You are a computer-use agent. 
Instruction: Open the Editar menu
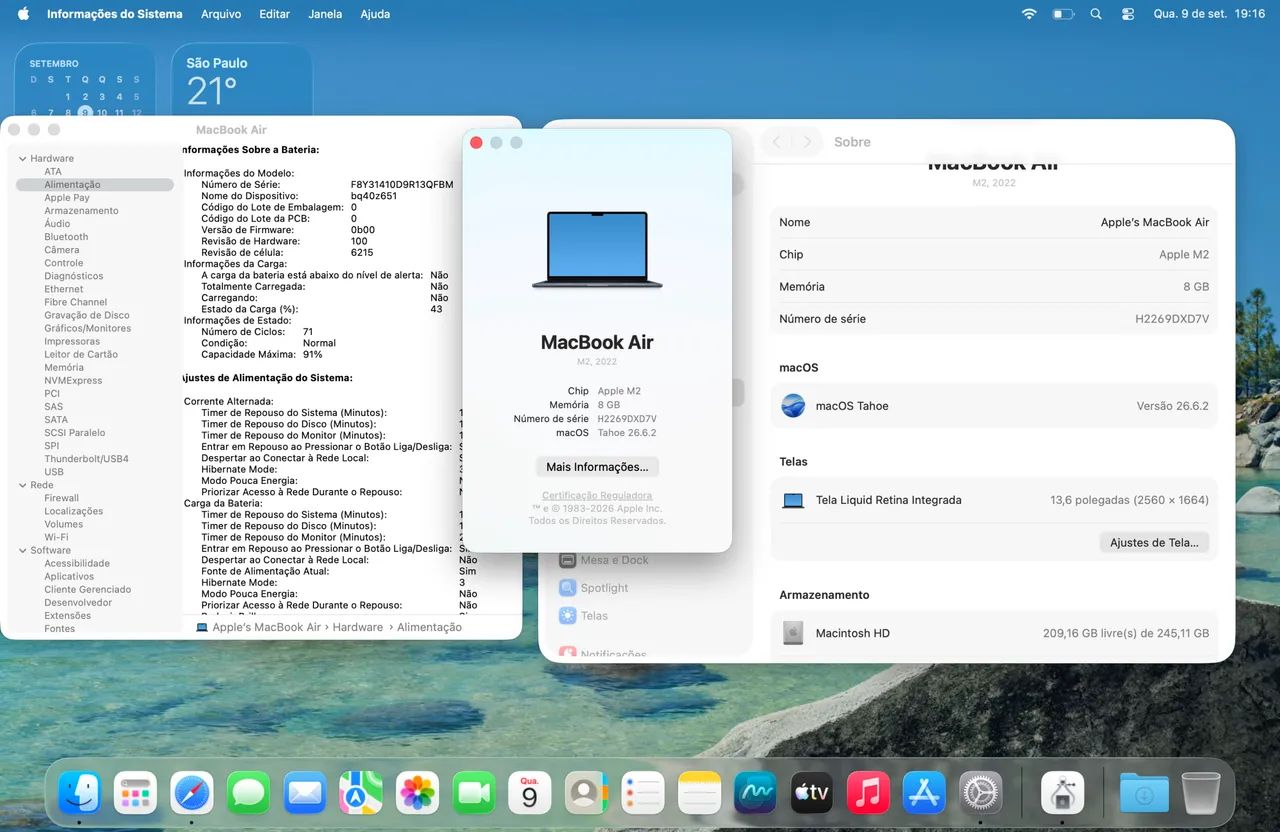point(274,14)
